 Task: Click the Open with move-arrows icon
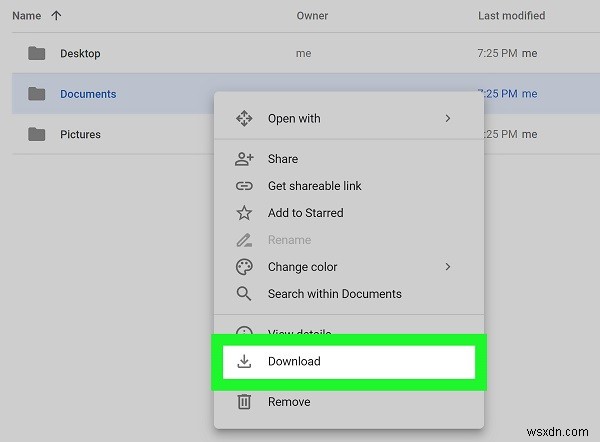tap(244, 119)
